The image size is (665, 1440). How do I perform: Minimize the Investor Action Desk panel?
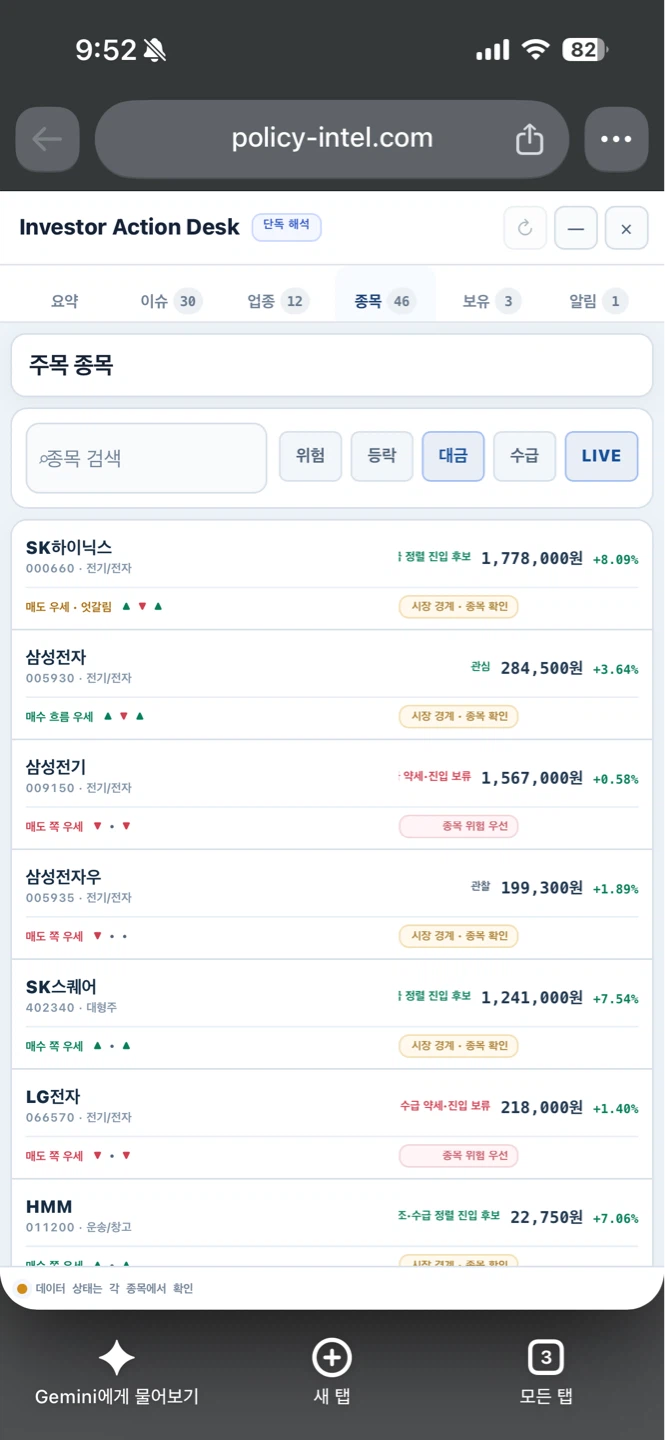tap(576, 228)
